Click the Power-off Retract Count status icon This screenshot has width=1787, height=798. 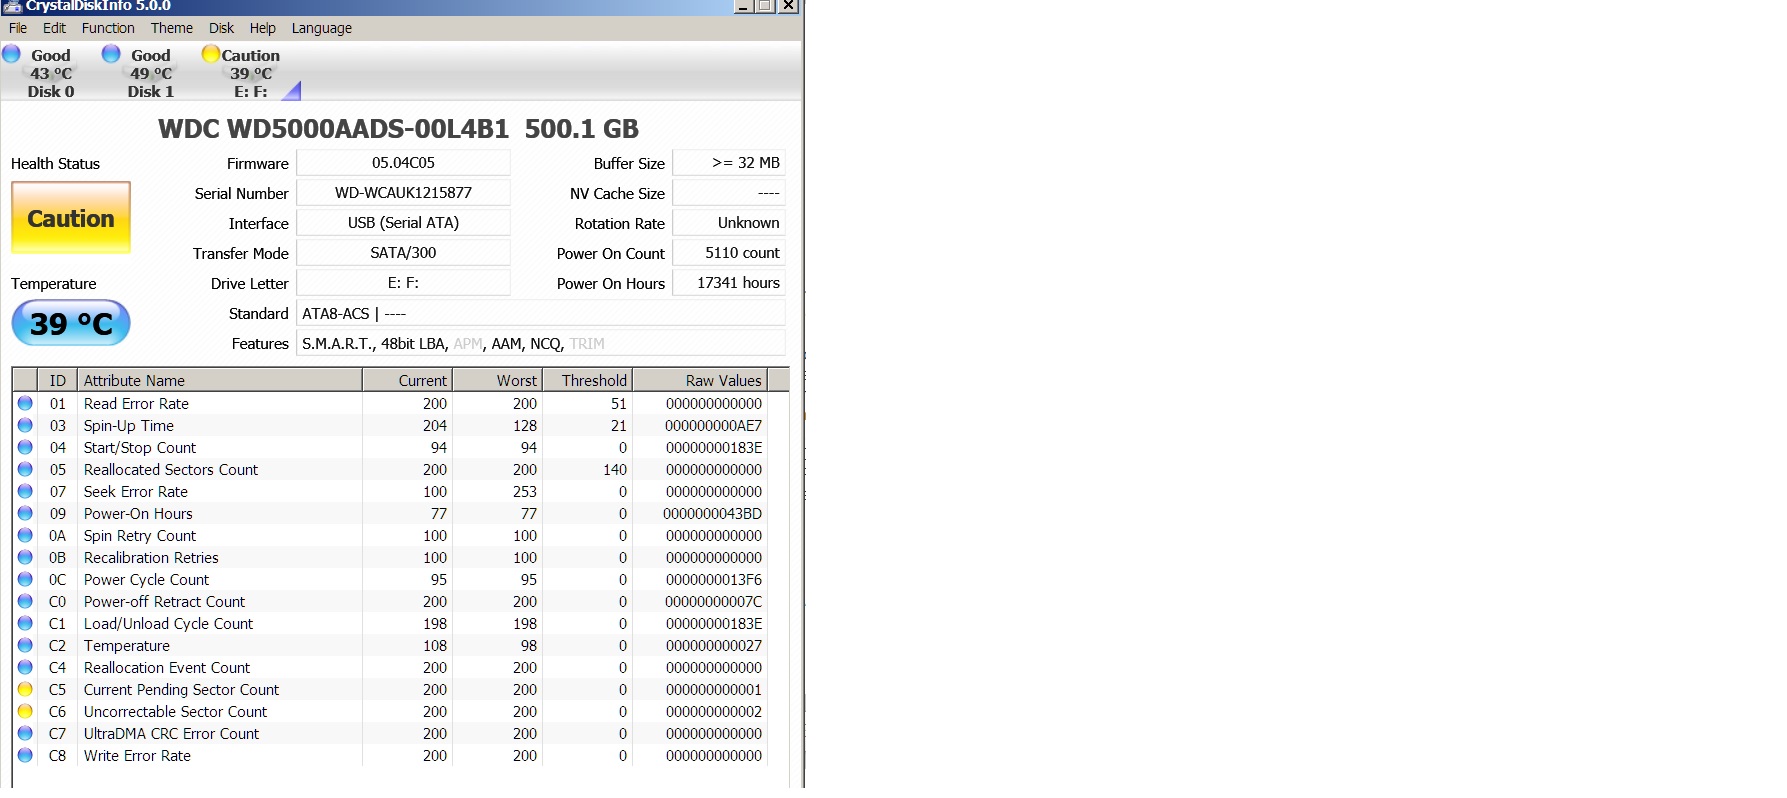[x=25, y=601]
